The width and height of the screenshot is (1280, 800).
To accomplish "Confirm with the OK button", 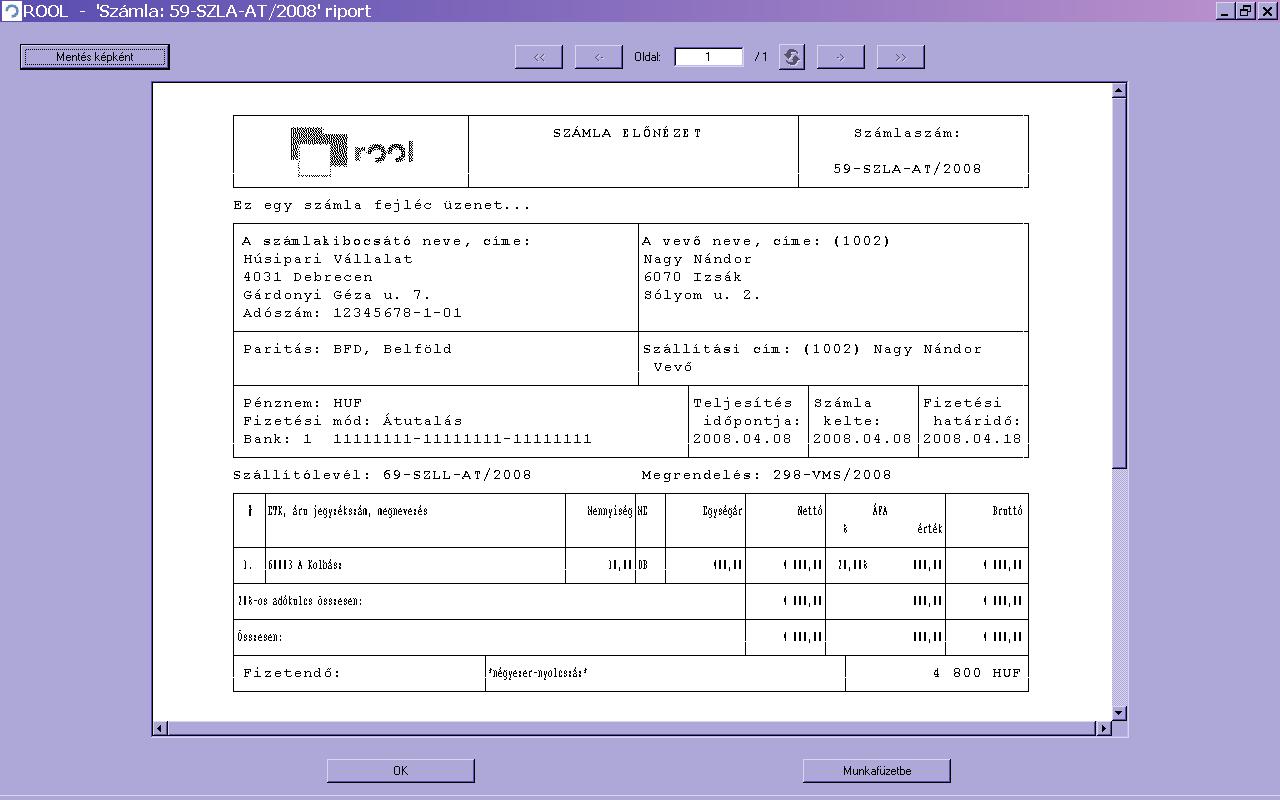I will tap(400, 770).
